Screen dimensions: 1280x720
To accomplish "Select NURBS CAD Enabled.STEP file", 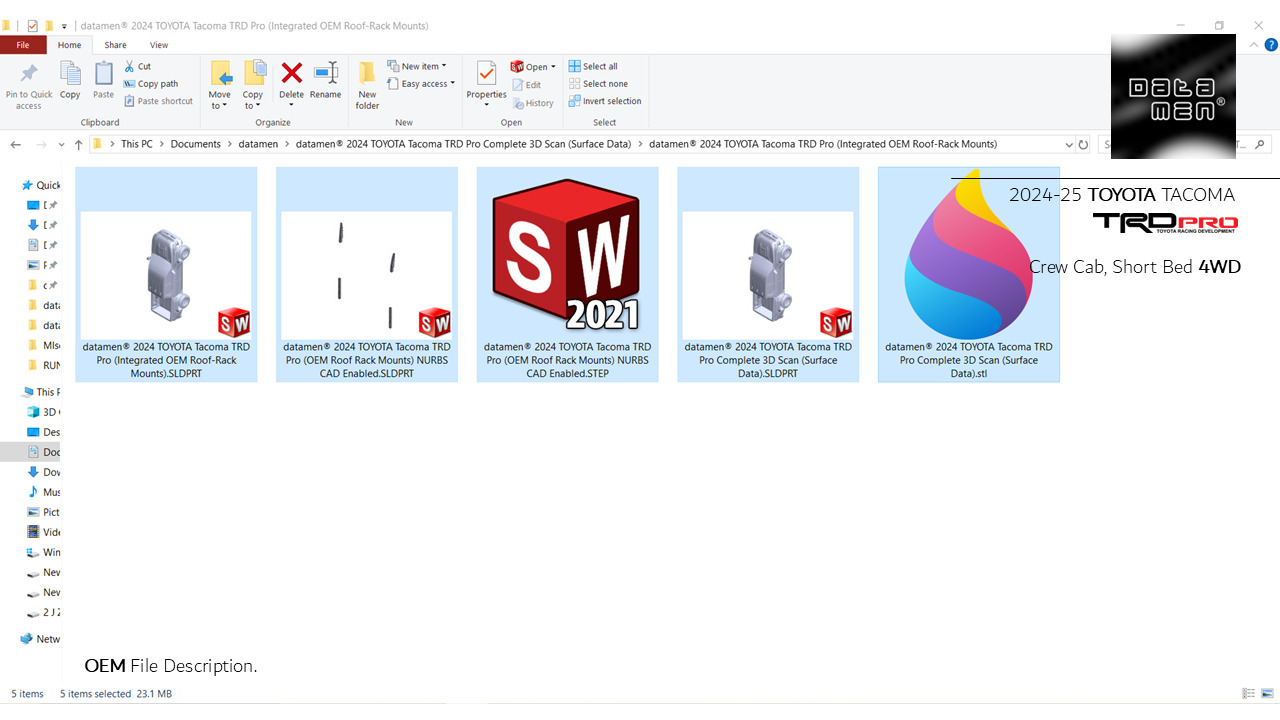I will coord(567,274).
